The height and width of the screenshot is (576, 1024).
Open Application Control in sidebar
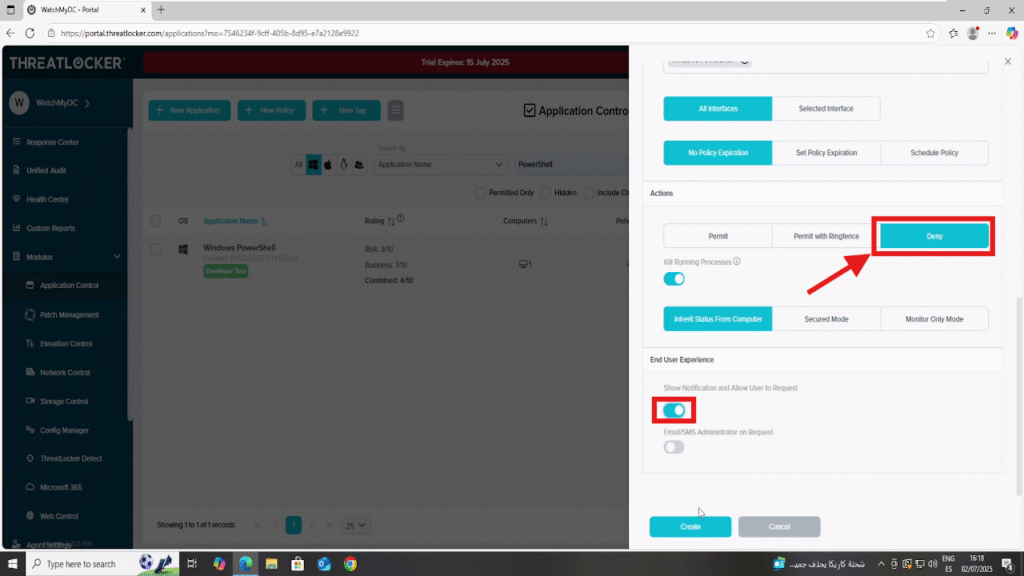pyautogui.click(x=69, y=285)
